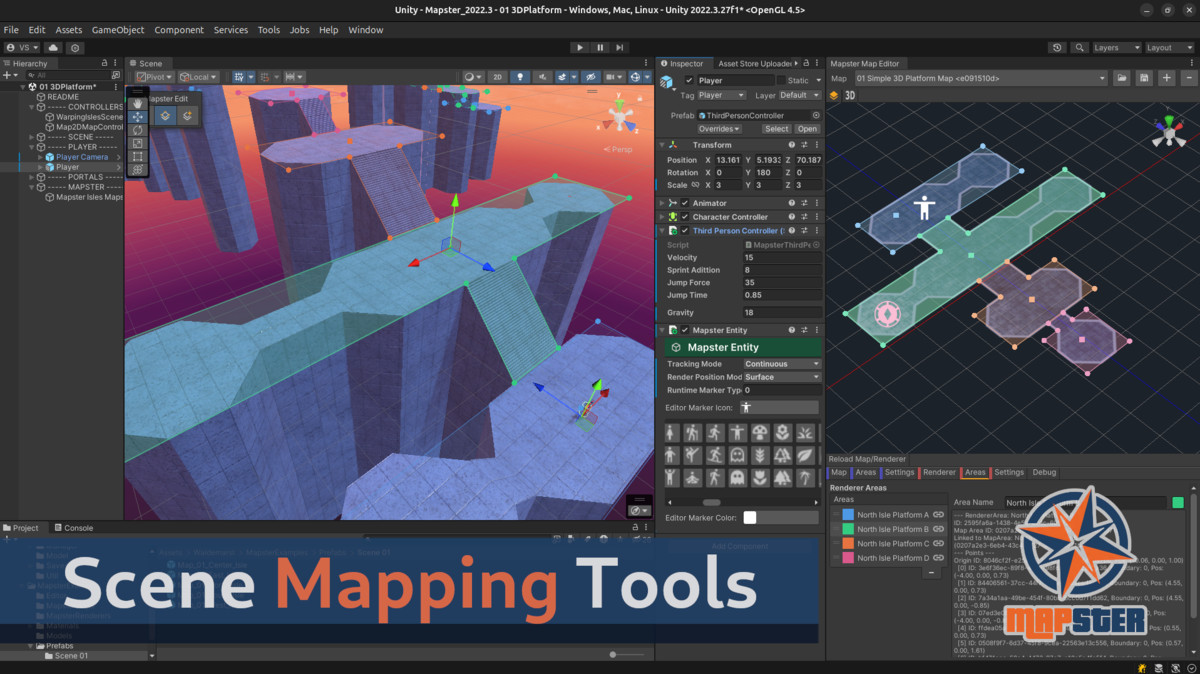Screen dimensions: 1200x674
Task: Pick the leaf marker icon
Action: (x=805, y=456)
